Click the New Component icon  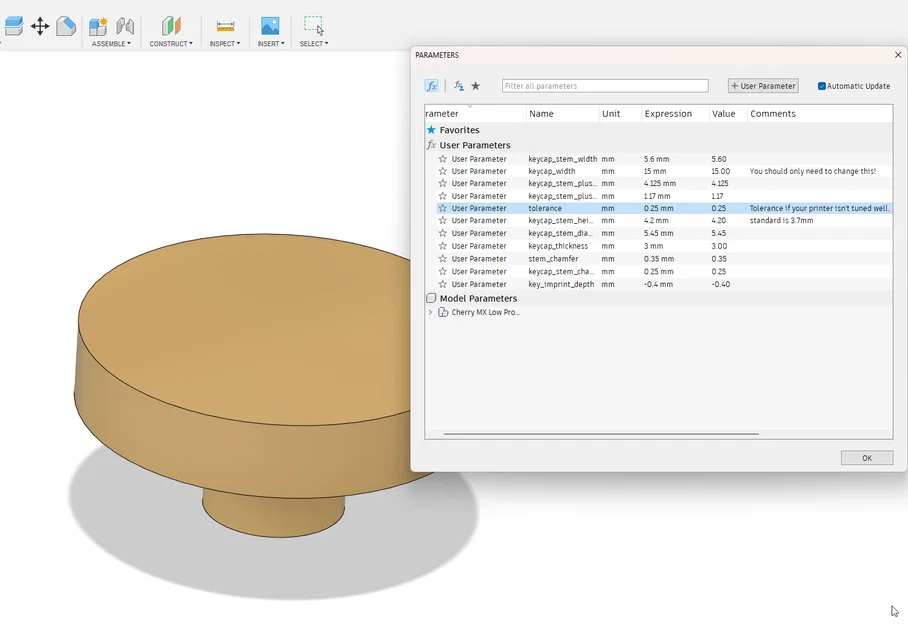point(98,26)
